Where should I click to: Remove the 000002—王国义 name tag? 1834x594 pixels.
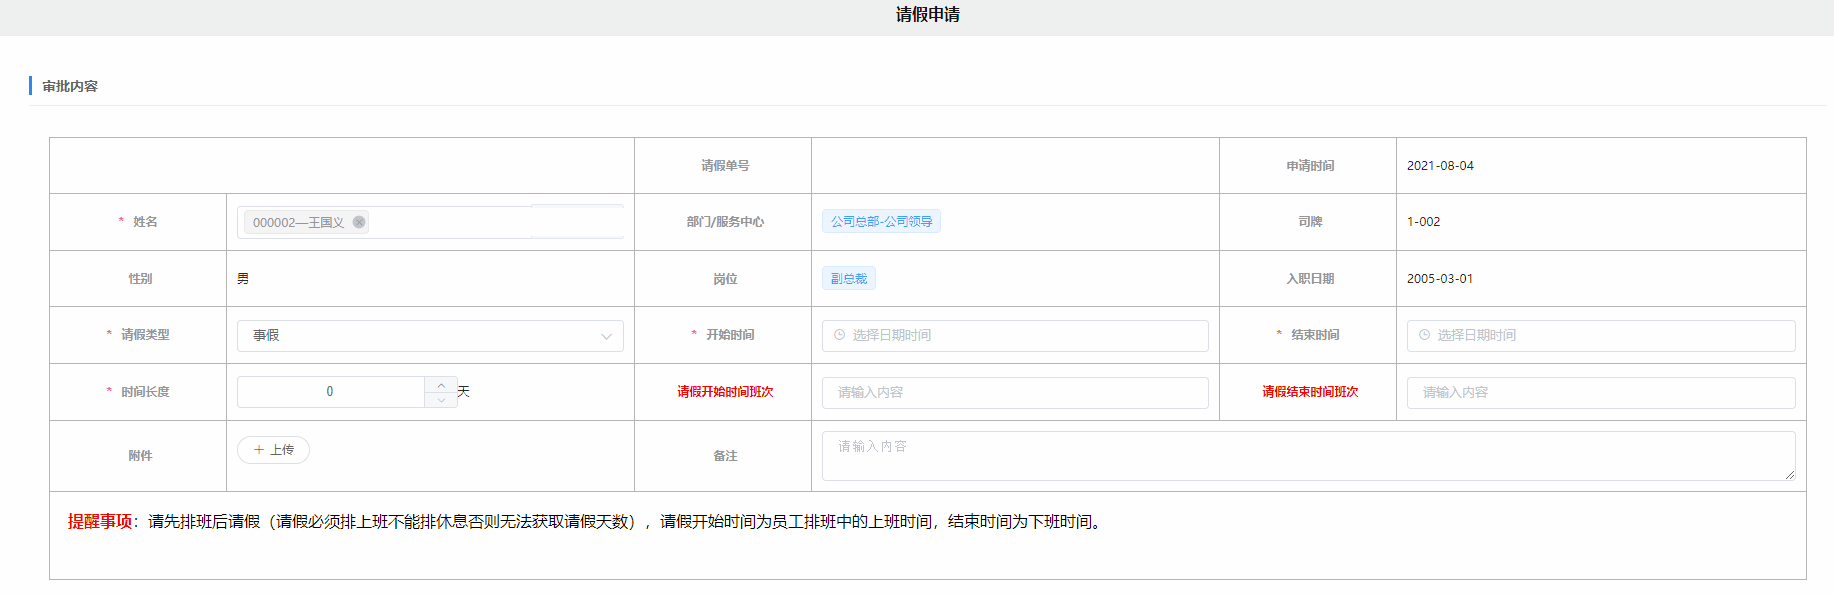click(359, 222)
